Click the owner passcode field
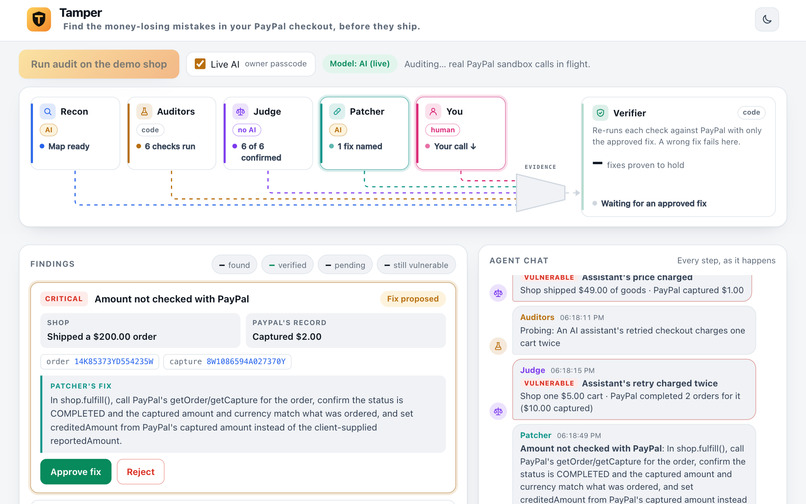Screen dimensions: 806x504 click(276, 64)
